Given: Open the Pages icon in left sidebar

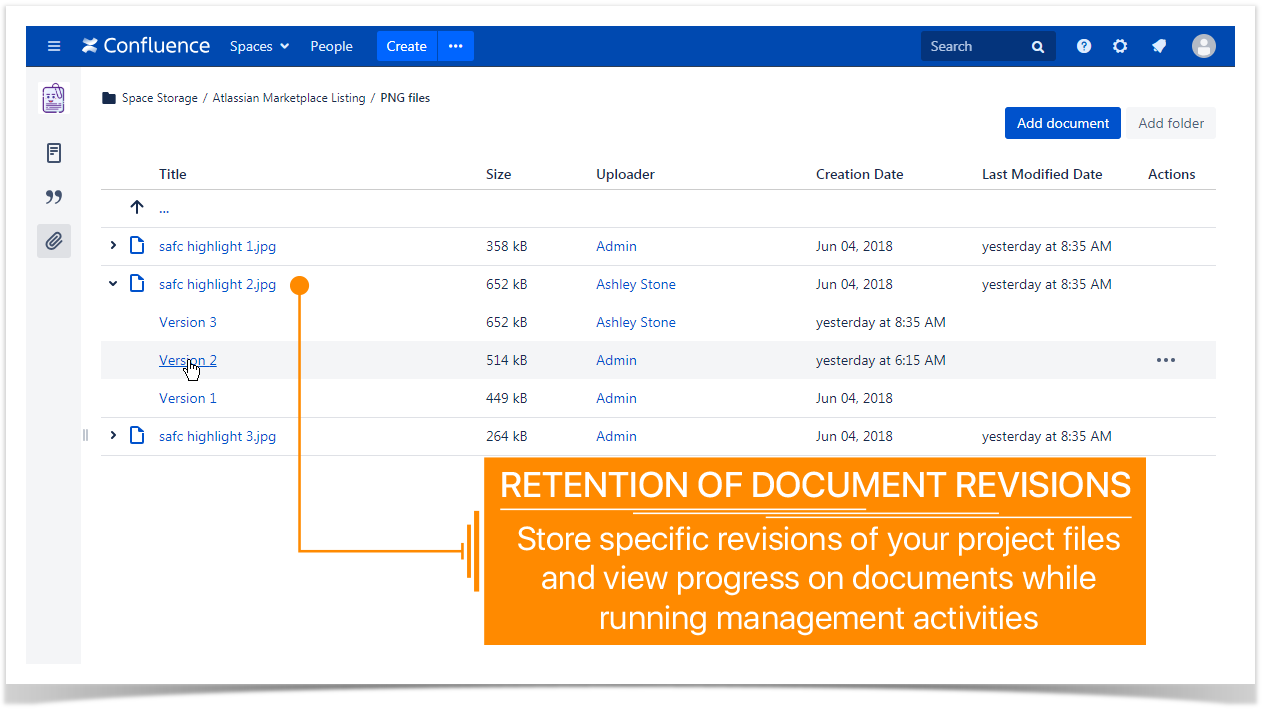Looking at the screenshot, I should click(54, 153).
